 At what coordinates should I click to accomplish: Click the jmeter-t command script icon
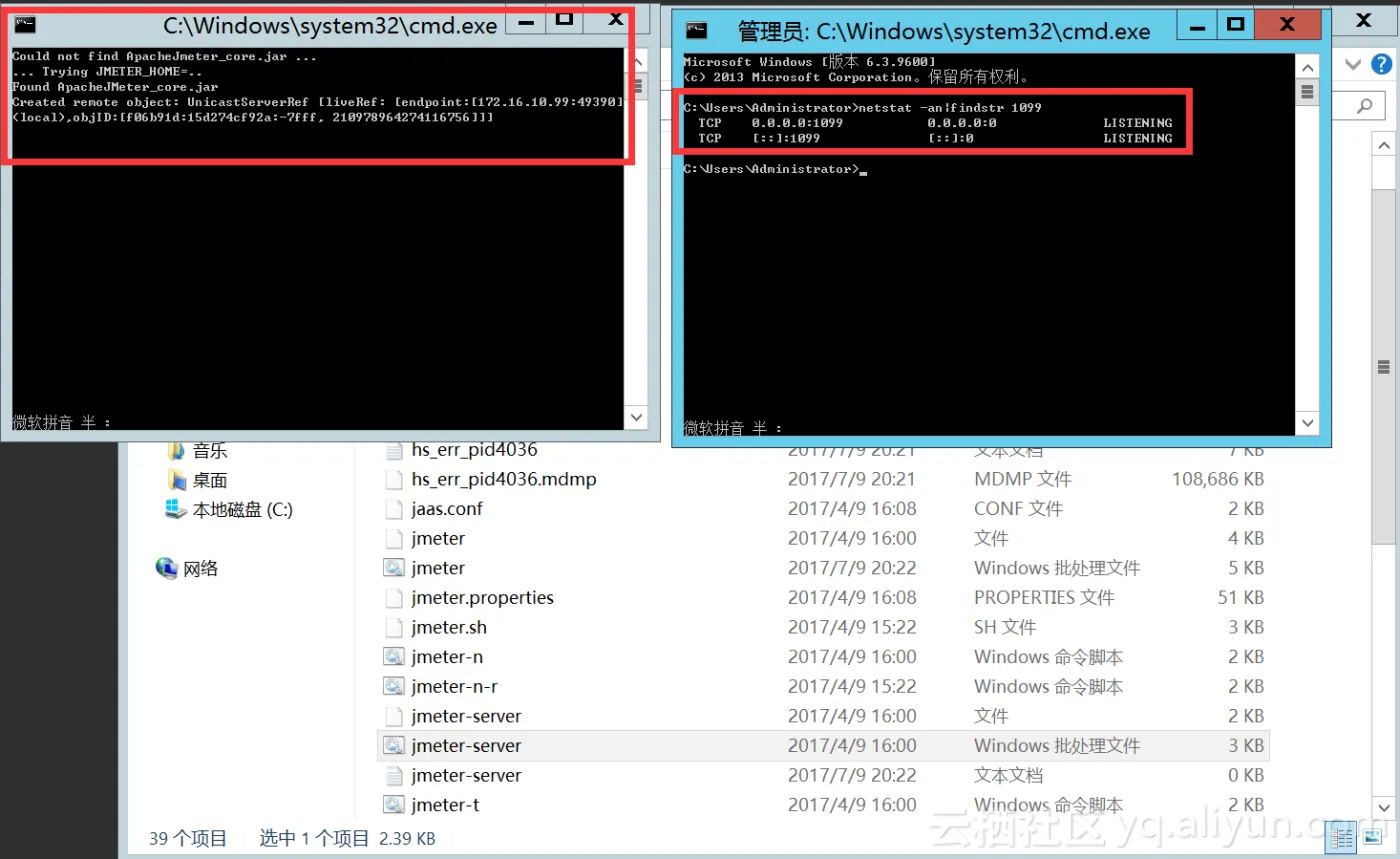[394, 805]
